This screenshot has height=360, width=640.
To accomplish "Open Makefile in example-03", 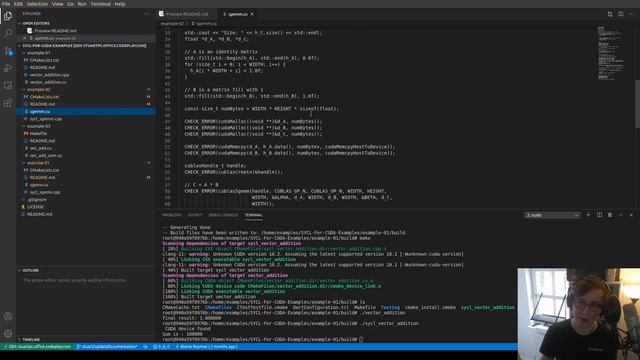I will point(38,133).
